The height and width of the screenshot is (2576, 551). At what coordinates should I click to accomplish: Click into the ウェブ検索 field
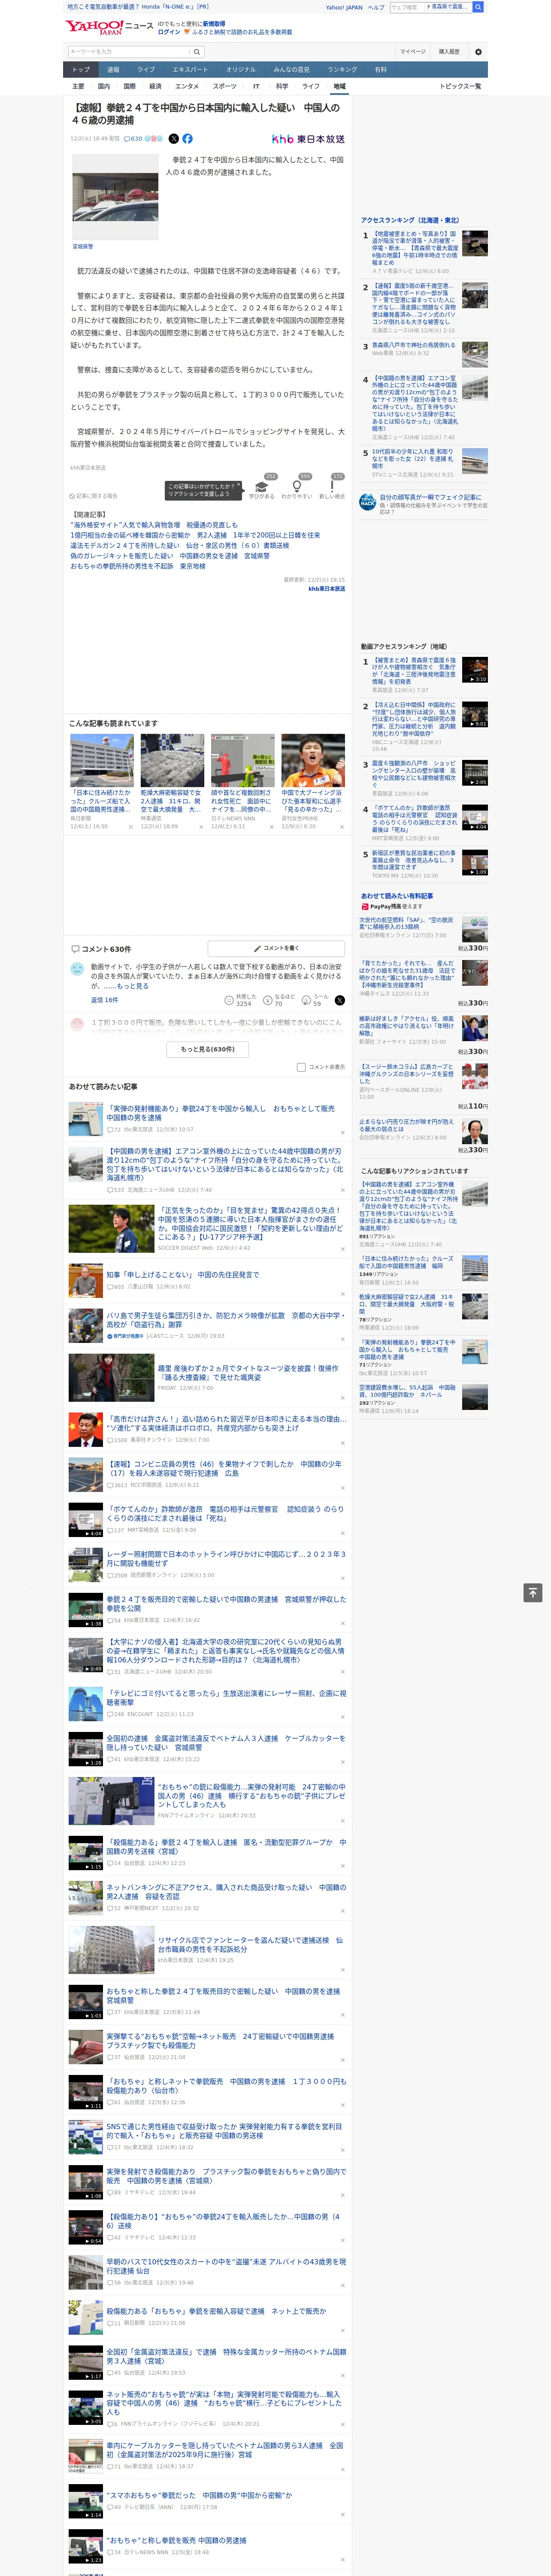(406, 7)
